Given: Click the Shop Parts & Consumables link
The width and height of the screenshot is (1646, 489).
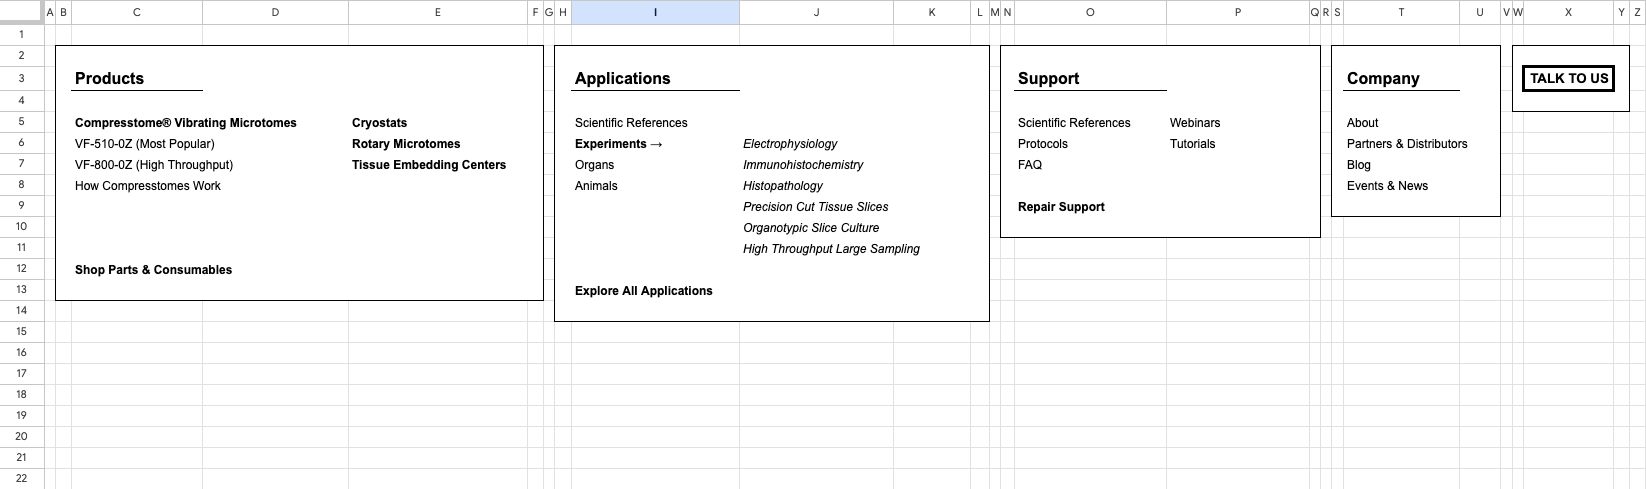Looking at the screenshot, I should (x=153, y=270).
